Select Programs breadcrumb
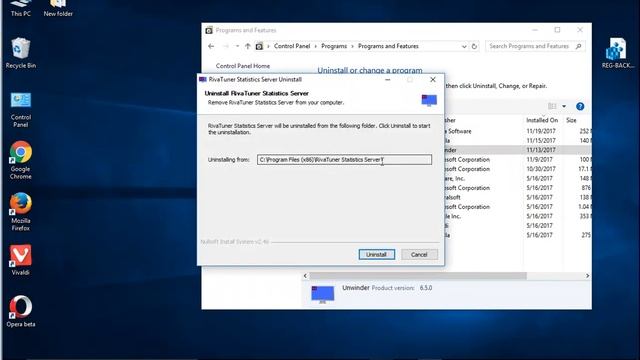Image resolution: width=640 pixels, height=360 pixels. pyautogui.click(x=334, y=46)
